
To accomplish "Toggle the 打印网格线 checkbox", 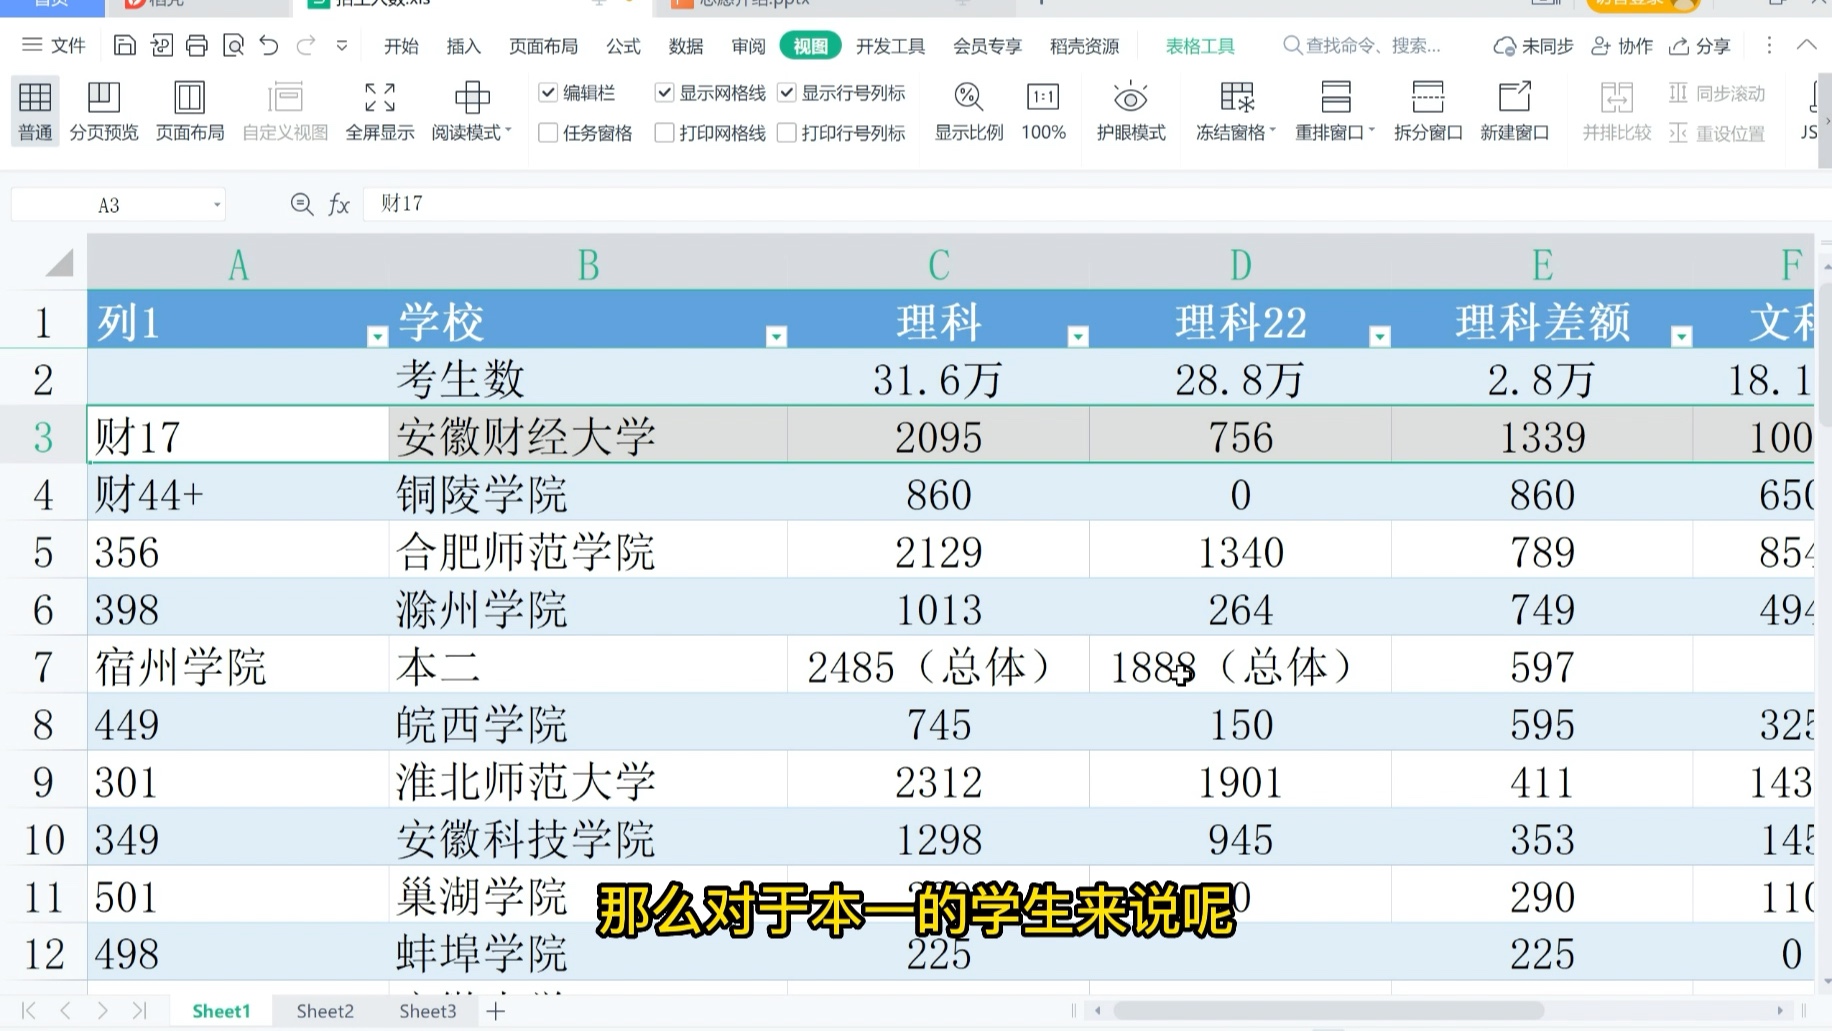I will coord(664,133).
